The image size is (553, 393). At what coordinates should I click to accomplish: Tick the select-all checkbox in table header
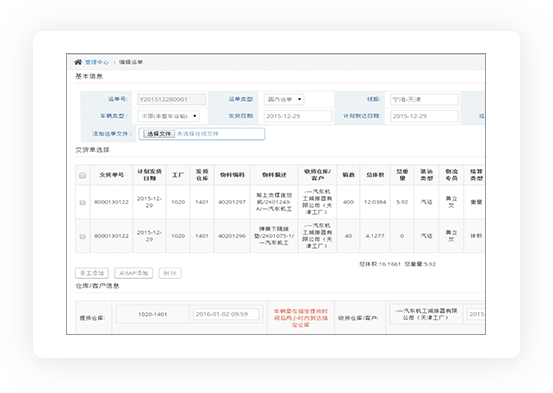[83, 175]
